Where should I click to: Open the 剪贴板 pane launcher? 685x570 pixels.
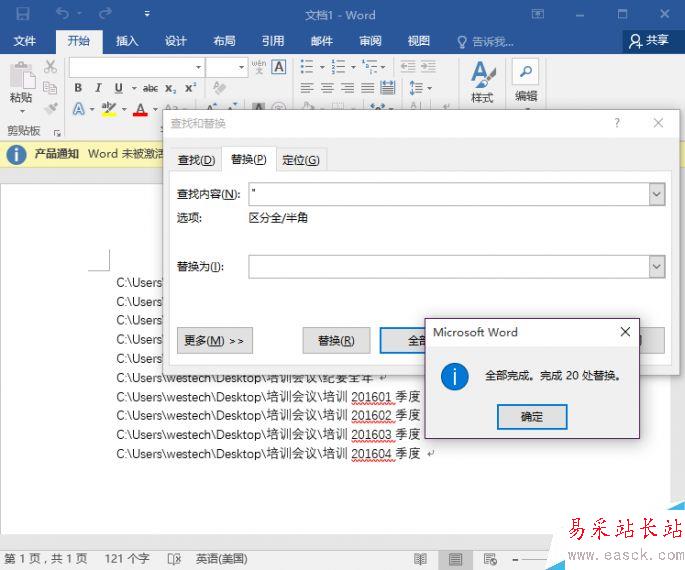pos(57,132)
